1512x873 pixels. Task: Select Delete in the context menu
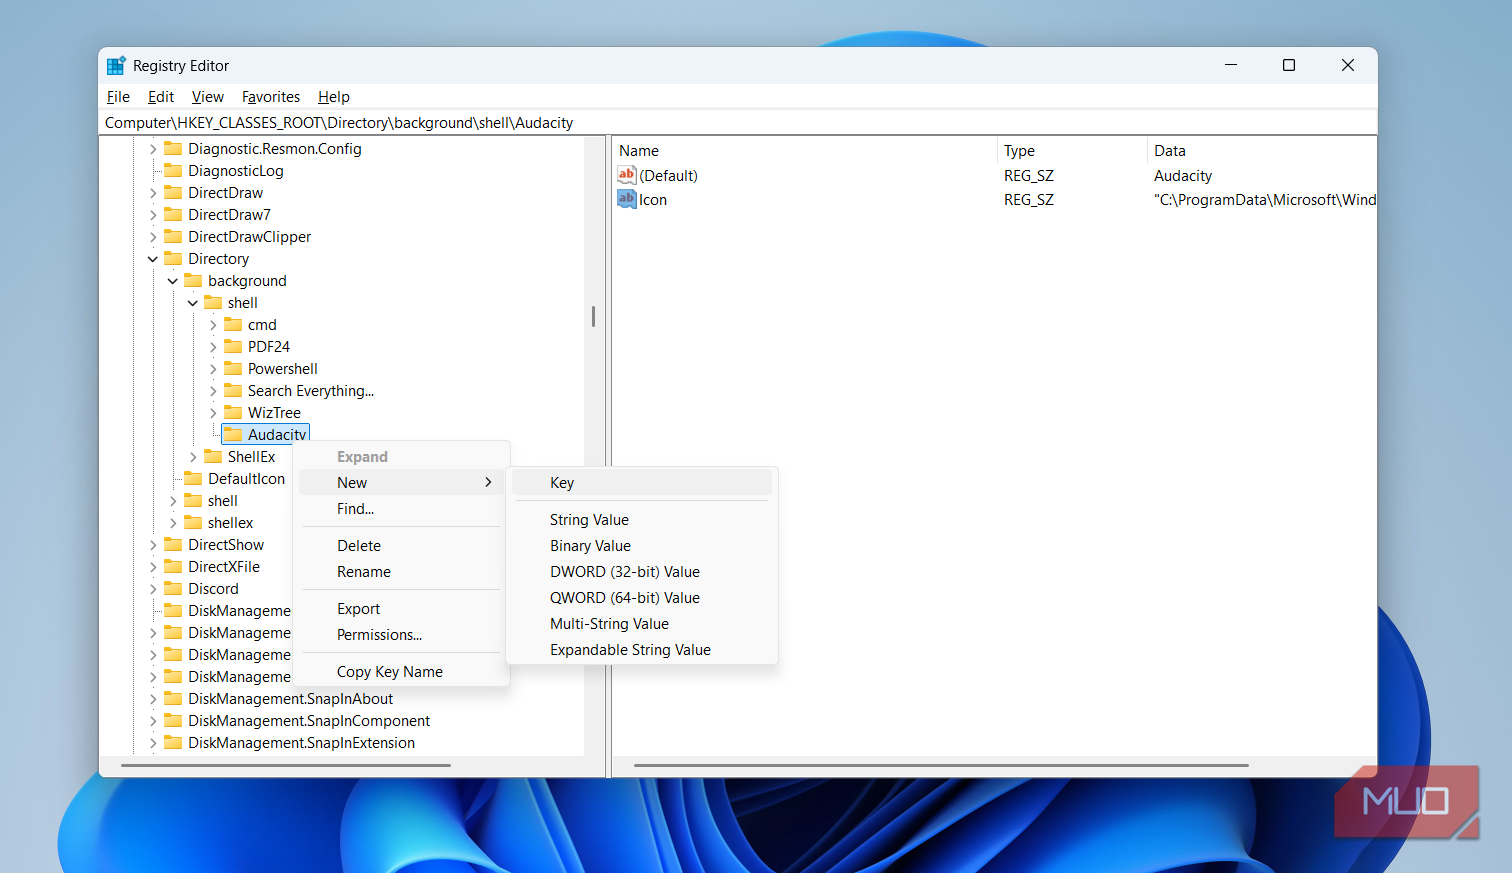(401, 546)
